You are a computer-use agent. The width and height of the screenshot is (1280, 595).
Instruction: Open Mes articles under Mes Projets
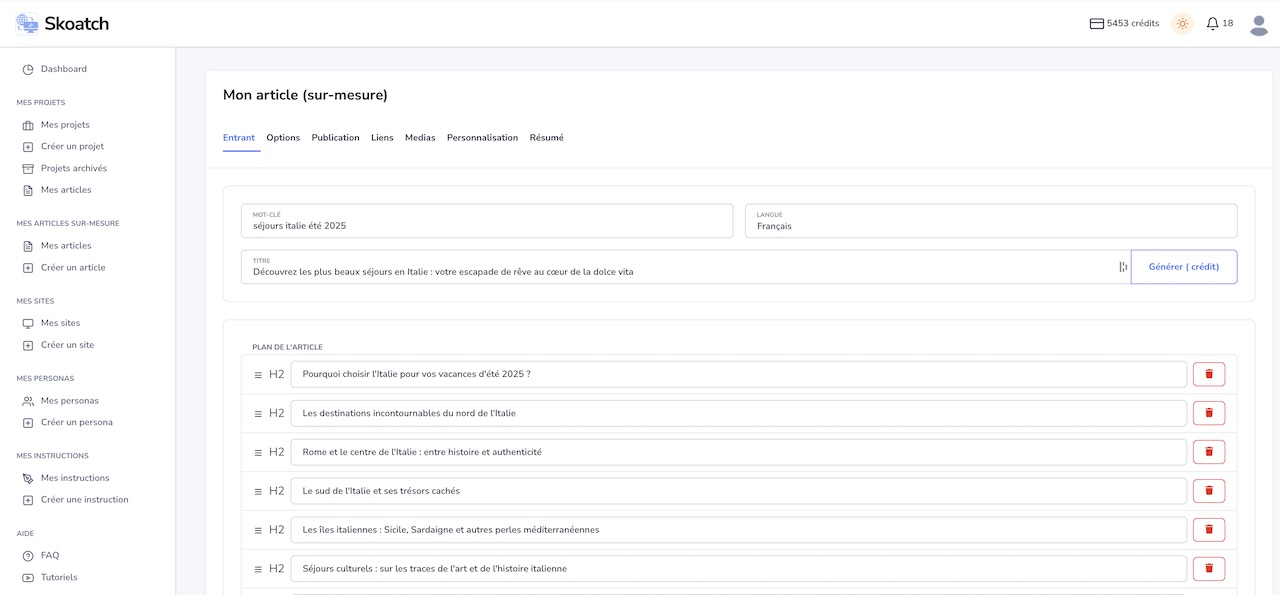66,190
